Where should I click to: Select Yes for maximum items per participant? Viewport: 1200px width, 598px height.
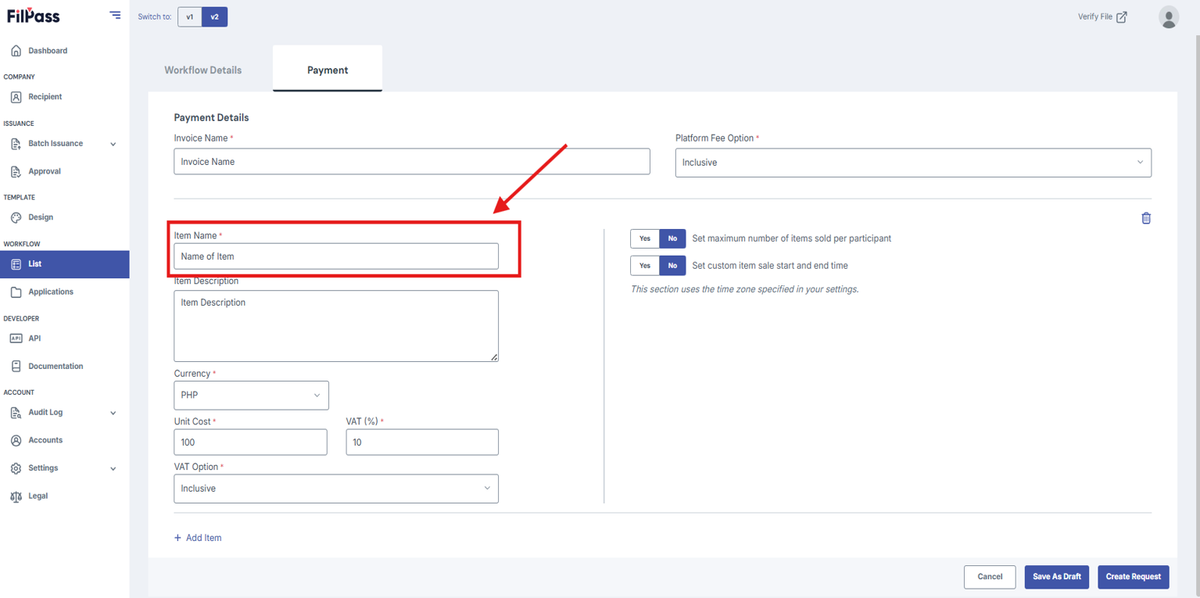click(x=645, y=239)
